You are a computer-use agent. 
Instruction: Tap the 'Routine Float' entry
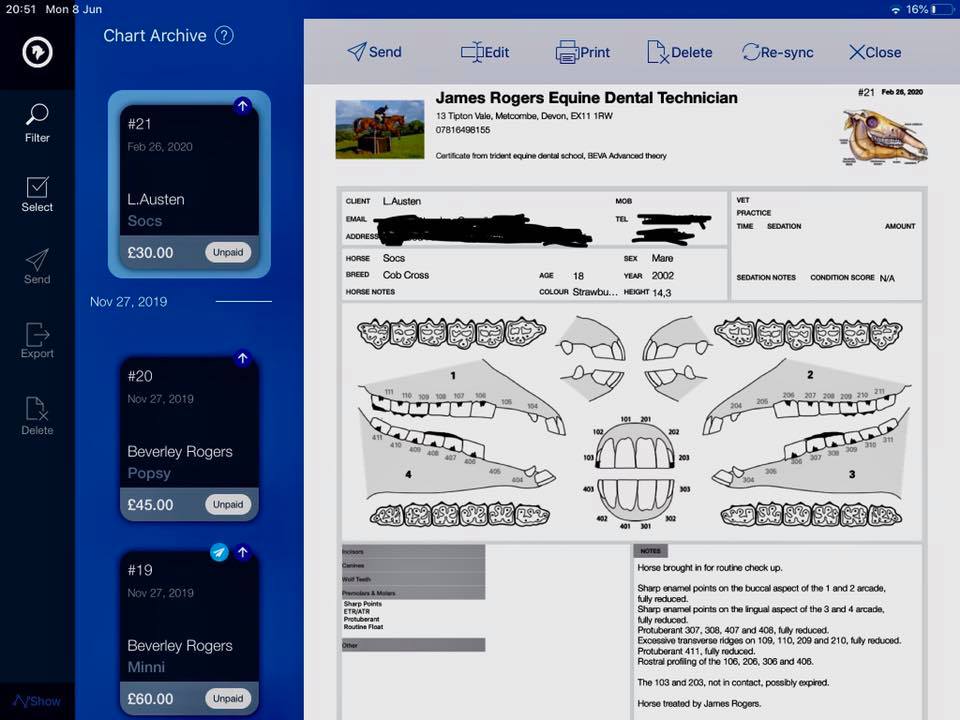coord(363,627)
